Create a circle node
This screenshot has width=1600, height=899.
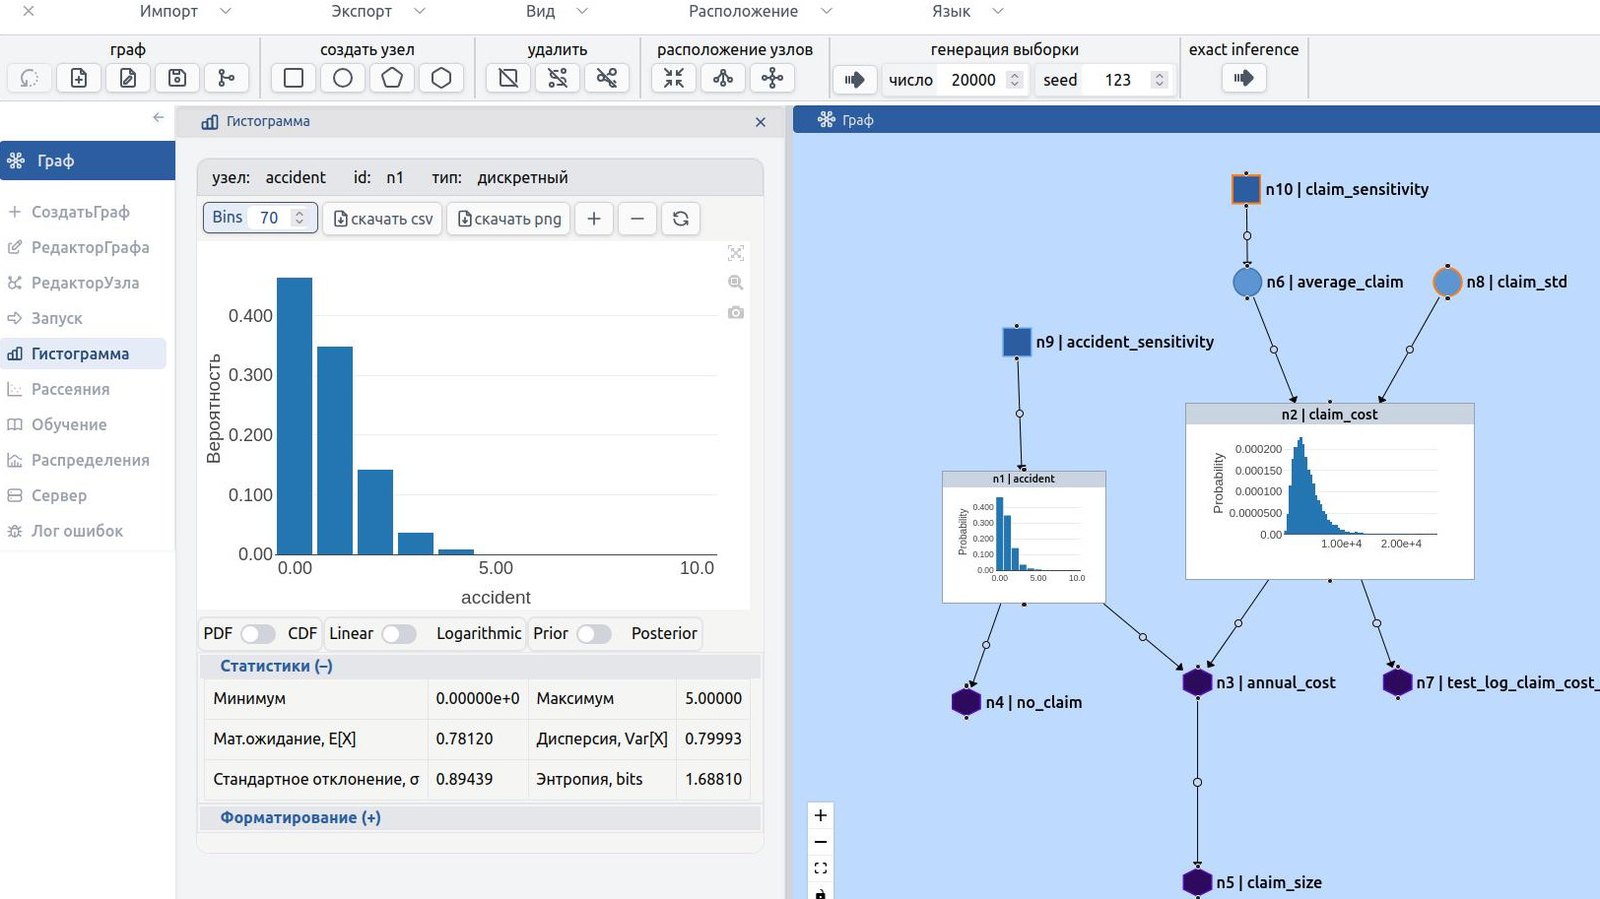coord(343,78)
